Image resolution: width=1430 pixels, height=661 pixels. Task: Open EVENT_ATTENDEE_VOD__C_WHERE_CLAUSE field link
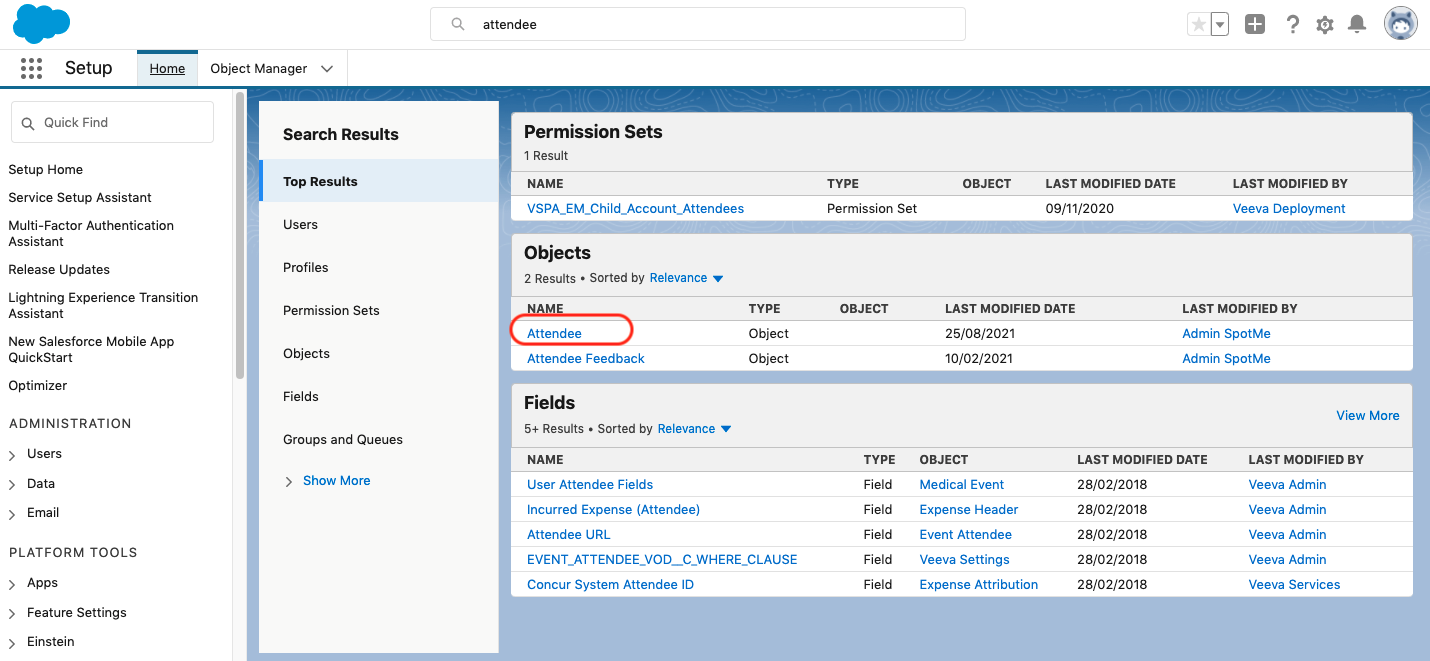[662, 559]
